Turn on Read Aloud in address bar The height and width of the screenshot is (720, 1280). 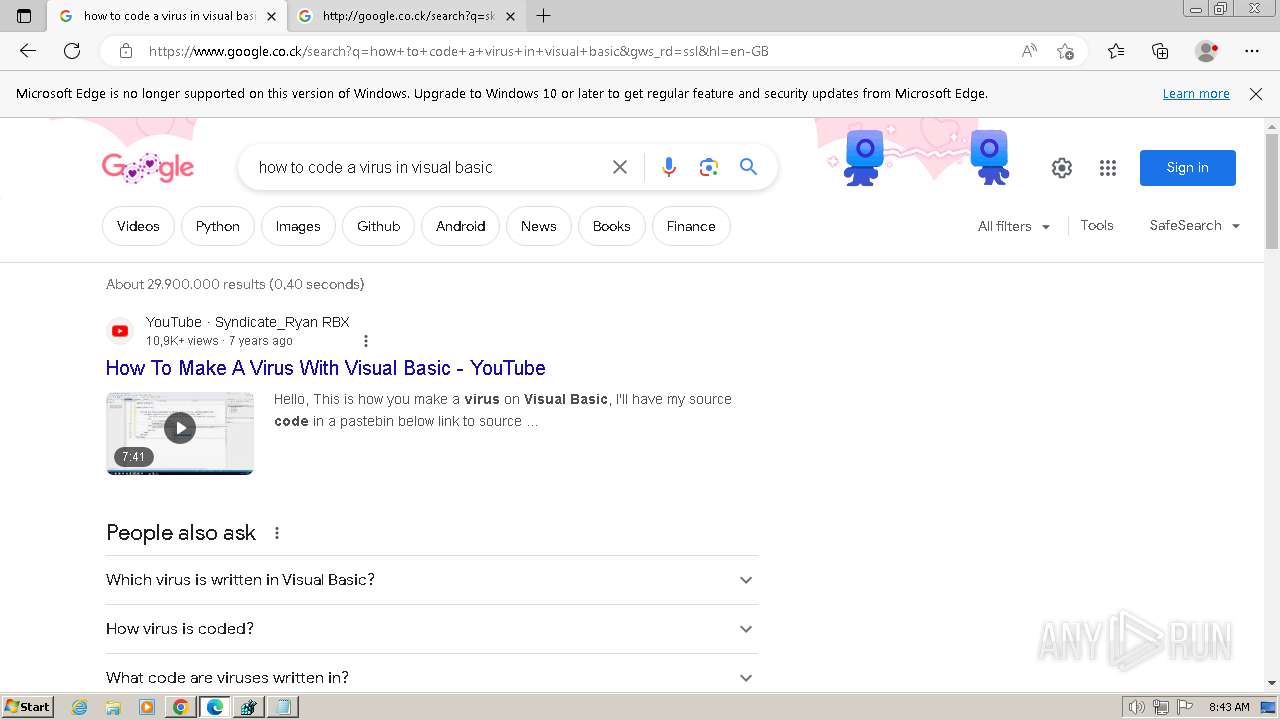click(x=1029, y=51)
